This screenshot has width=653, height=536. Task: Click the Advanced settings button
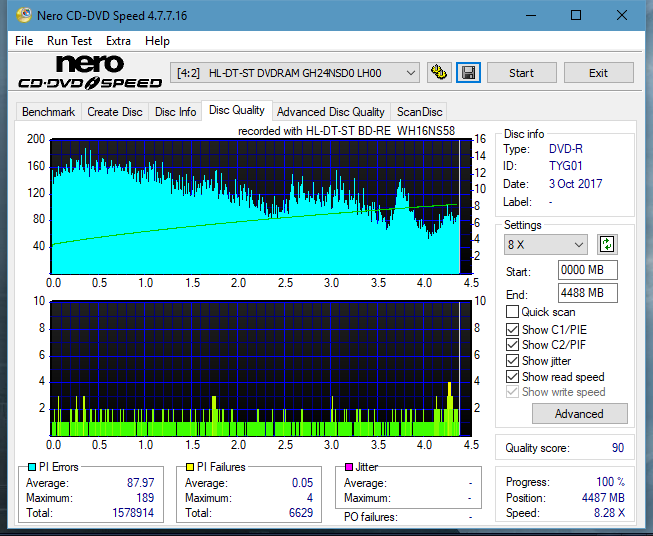pos(579,414)
